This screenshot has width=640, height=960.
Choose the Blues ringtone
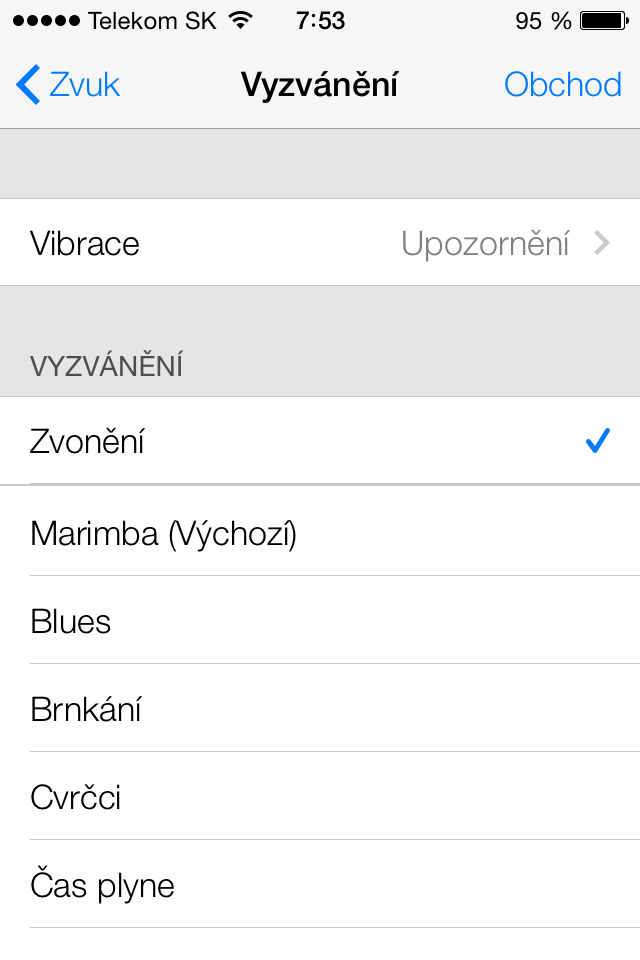click(71, 621)
